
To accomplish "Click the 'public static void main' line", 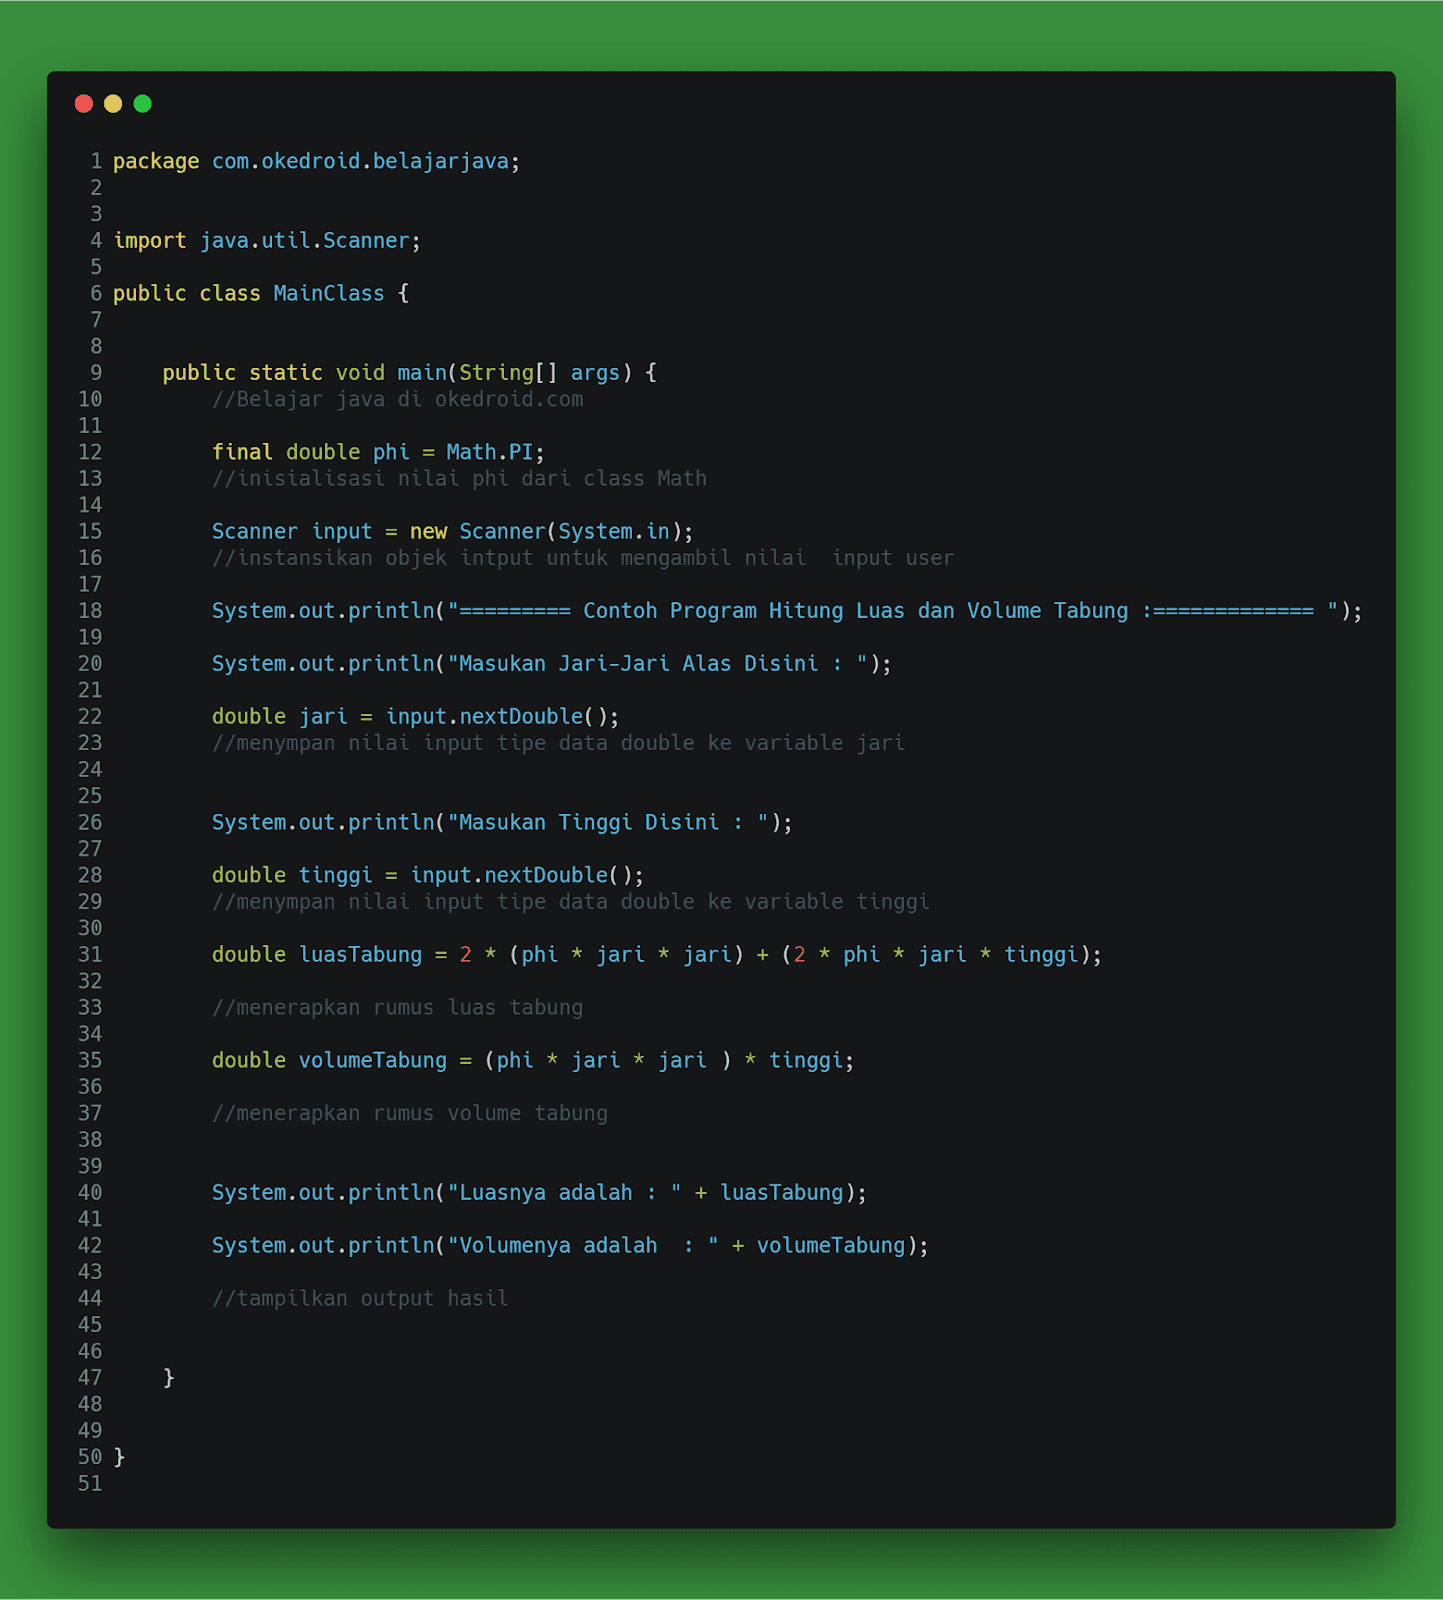I will click(x=409, y=373).
